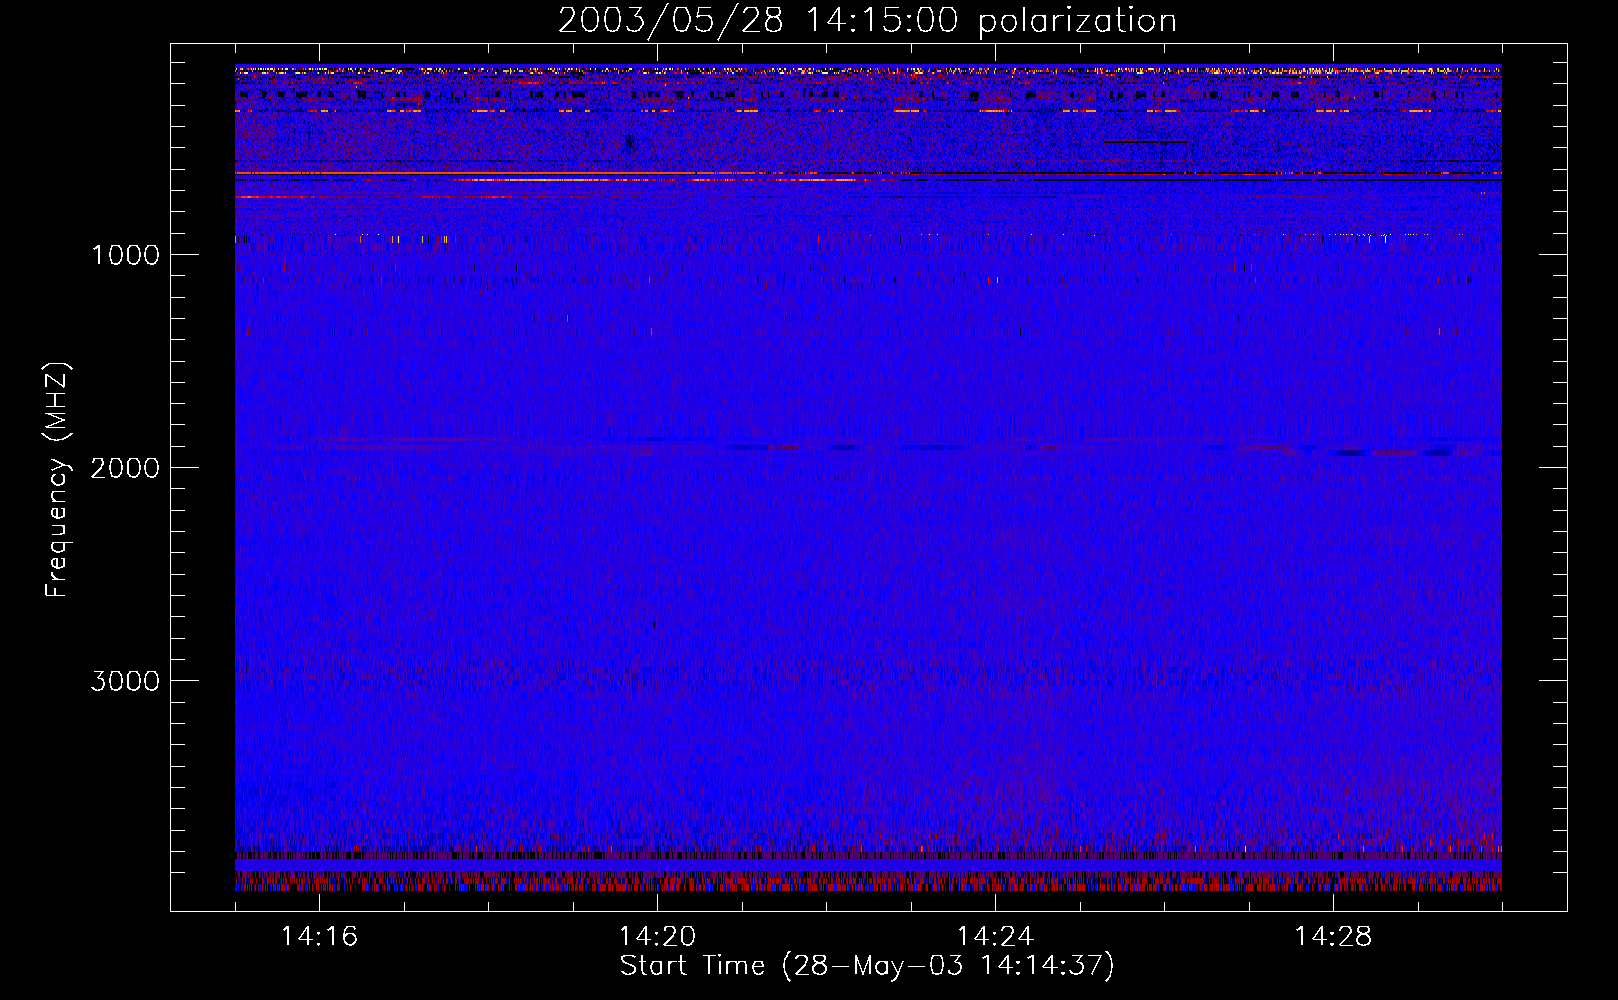Viewport: 1618px width, 1000px height.
Task: Click the 3000 frequency tick label
Action: [125, 681]
